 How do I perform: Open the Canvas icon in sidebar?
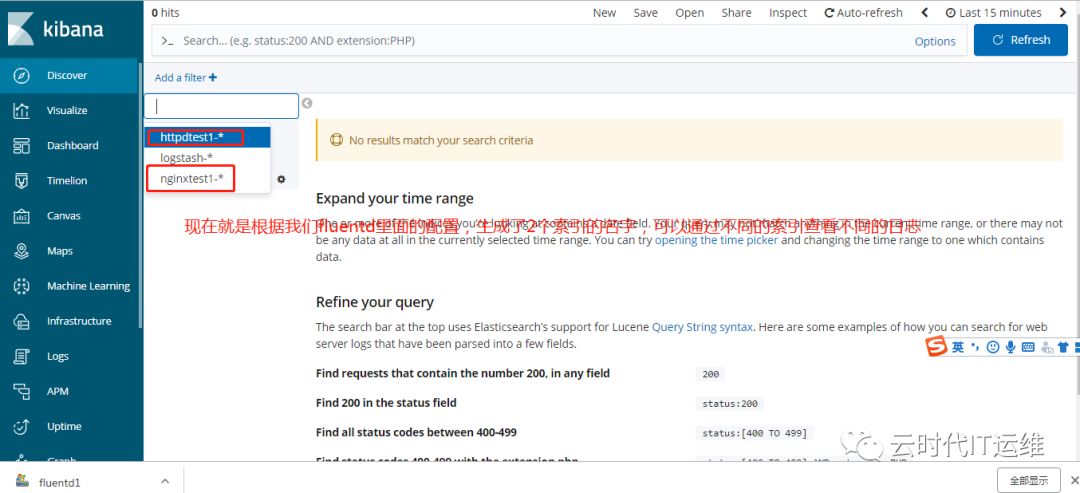[x=21, y=216]
